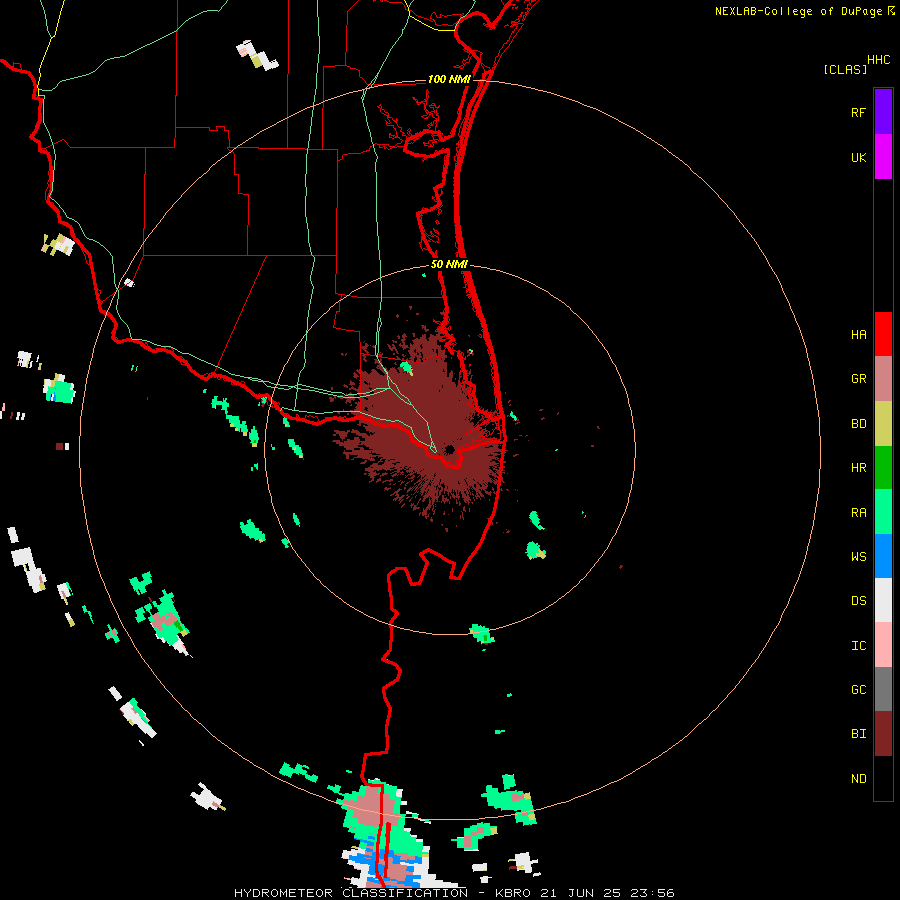The height and width of the screenshot is (900, 900).
Task: Click the UK magenta legend swatch
Action: tap(883, 157)
